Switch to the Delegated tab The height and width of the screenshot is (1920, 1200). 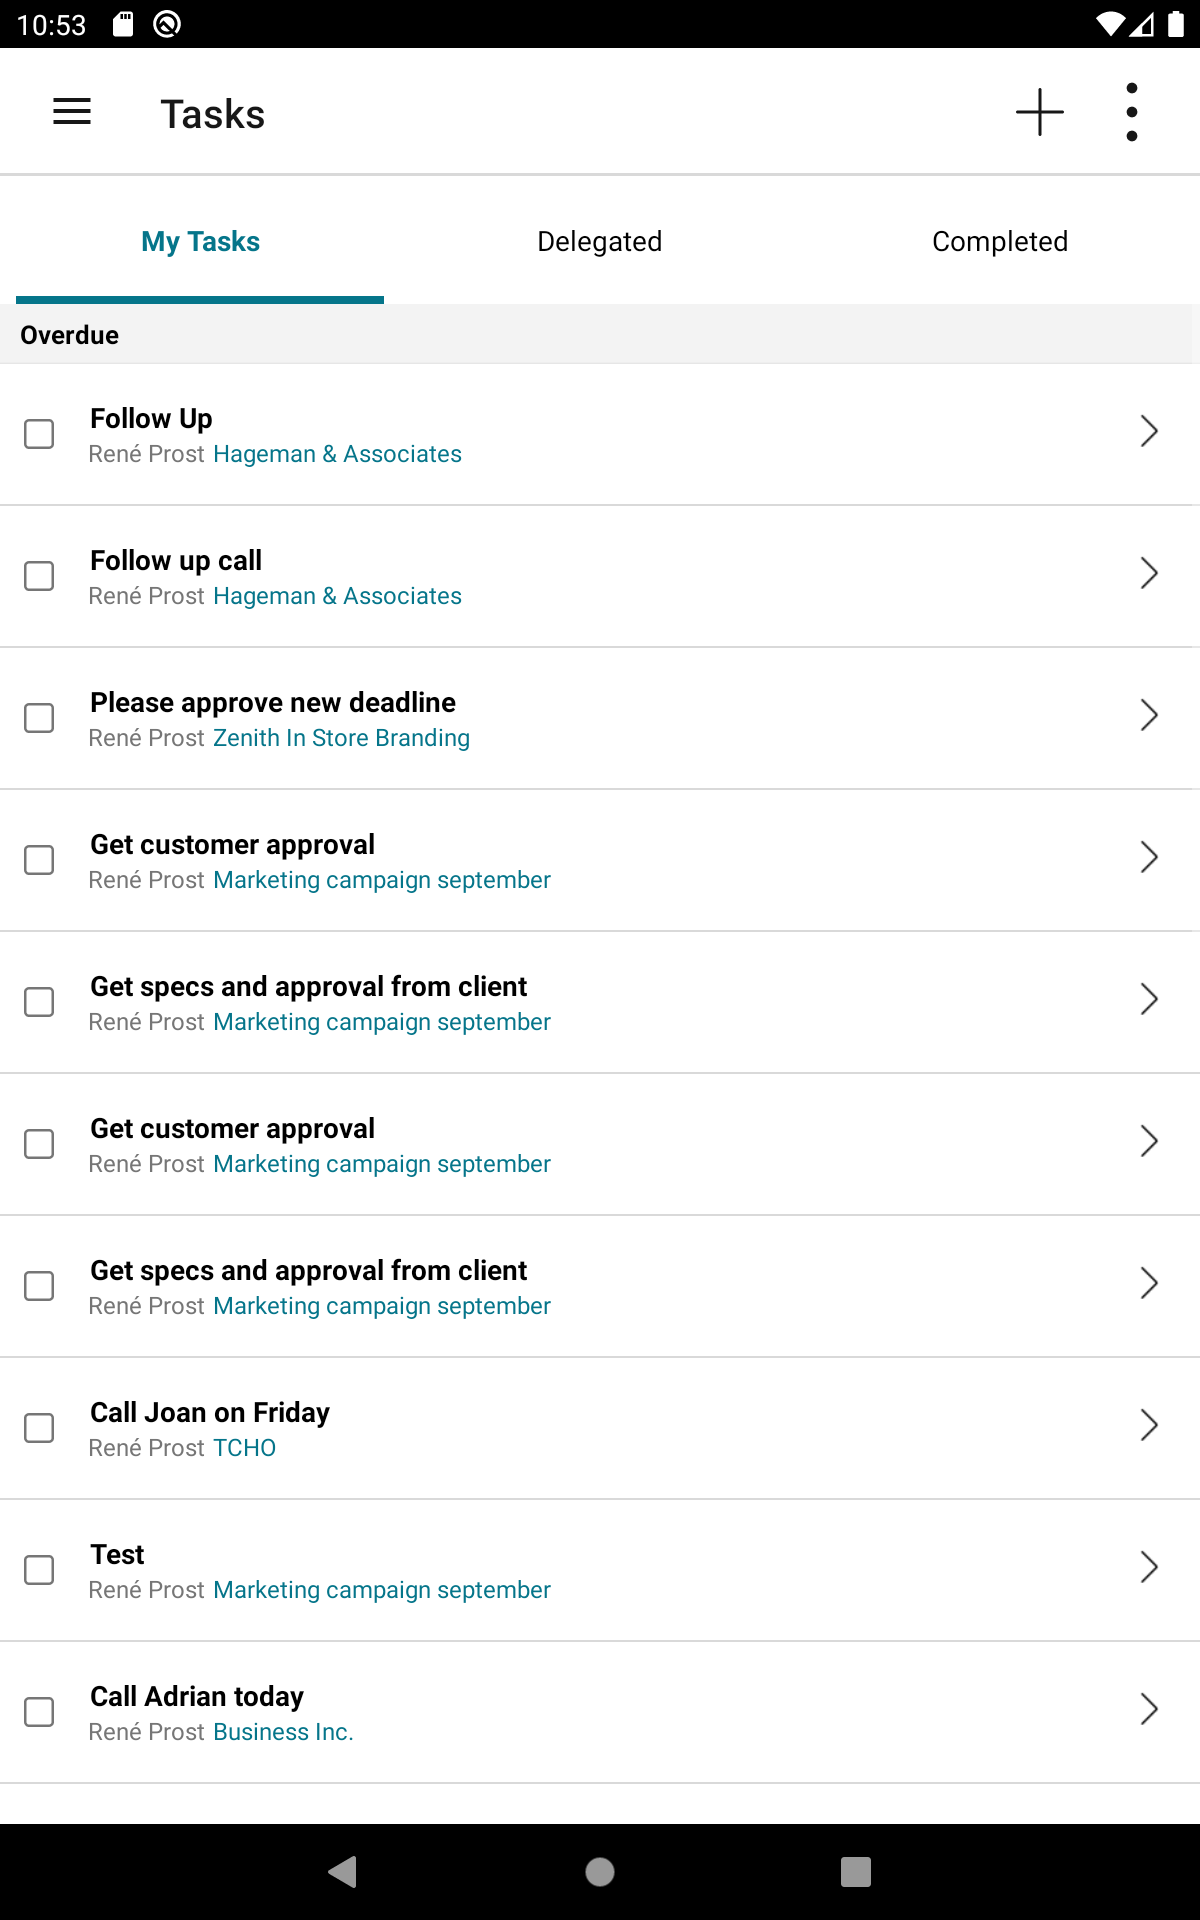pyautogui.click(x=599, y=242)
